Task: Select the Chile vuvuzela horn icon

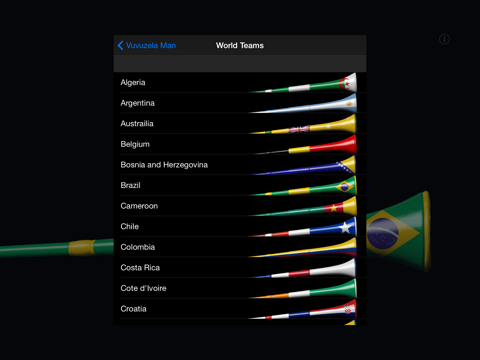Action: pos(303,227)
